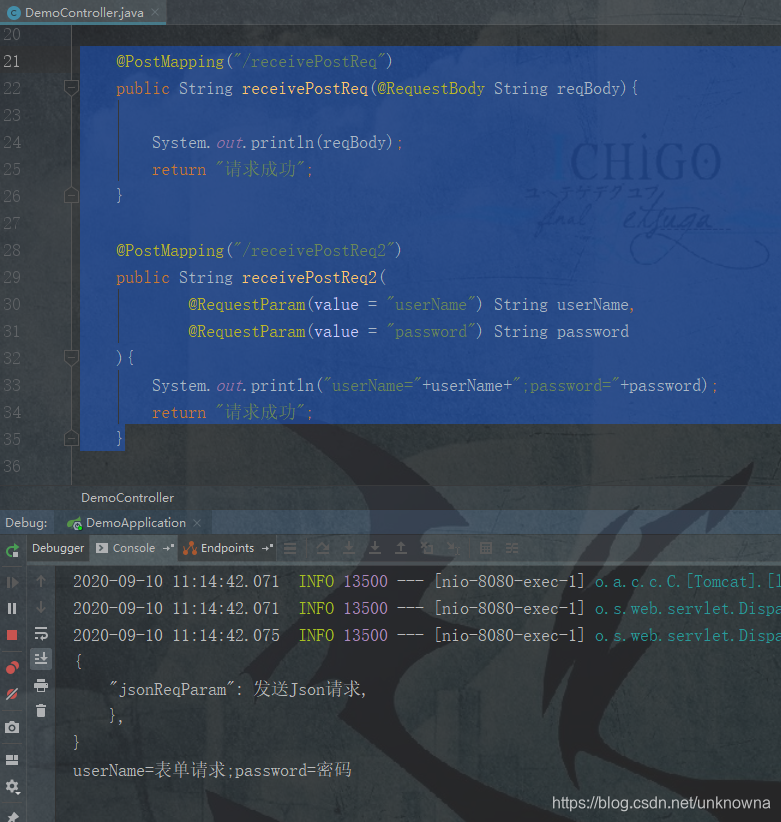This screenshot has width=781, height=822.
Task: Click the @PostMapping("/receivePostReq") annotation
Action: click(254, 62)
